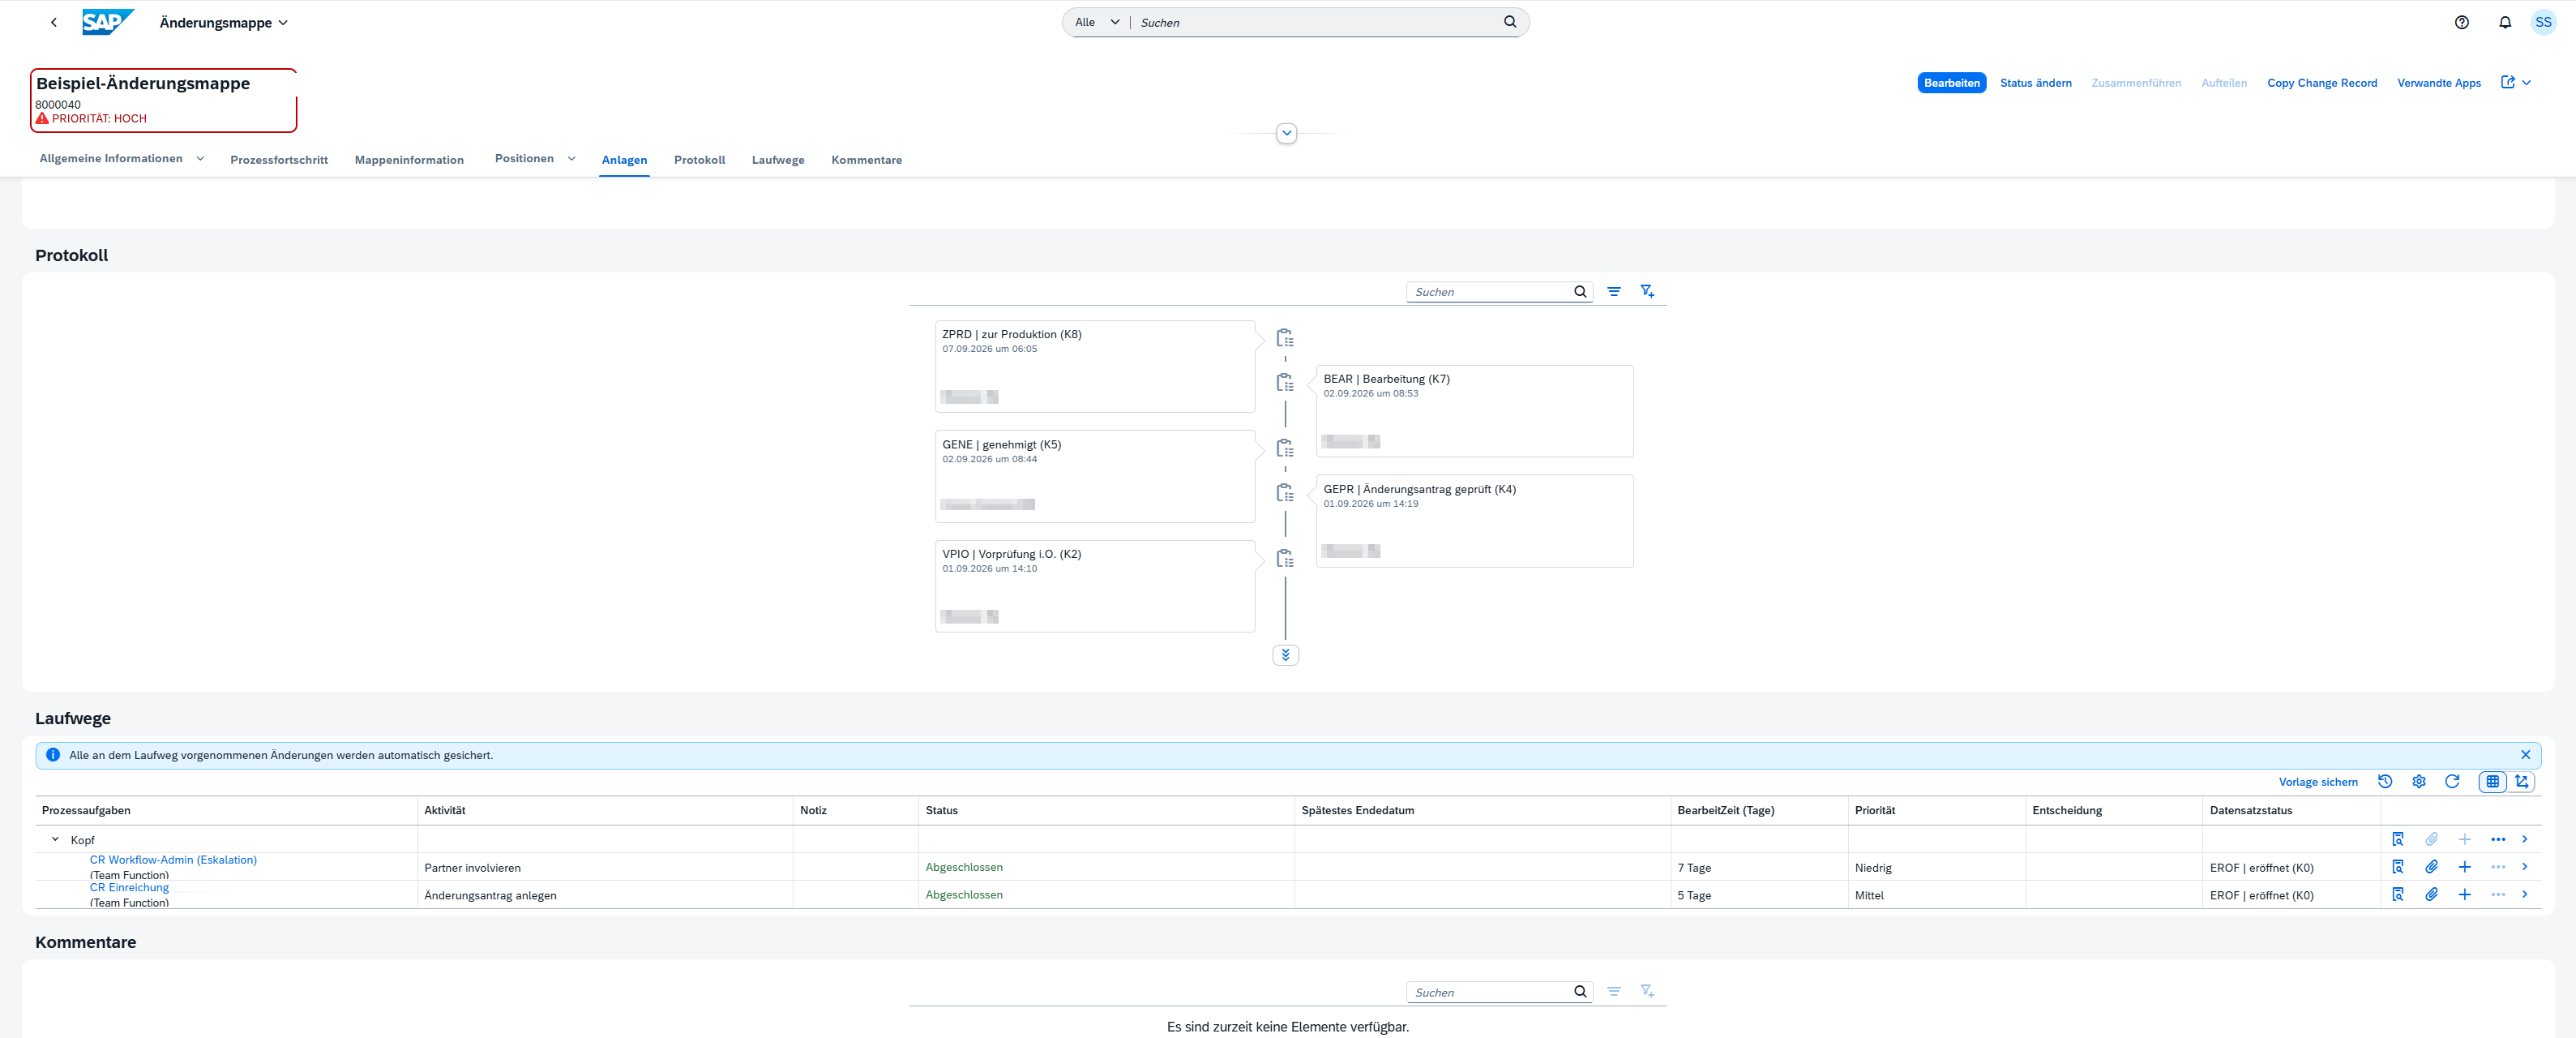This screenshot has width=2576, height=1038.
Task: Expand the Allgemeine Informationen tab menu
Action: point(200,158)
